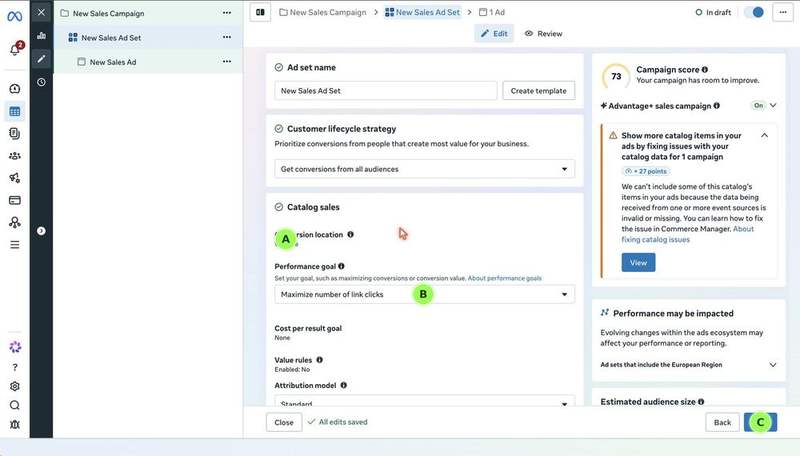This screenshot has width=800, height=456.
Task: Open the account overview gauge icon
Action: click(x=15, y=89)
